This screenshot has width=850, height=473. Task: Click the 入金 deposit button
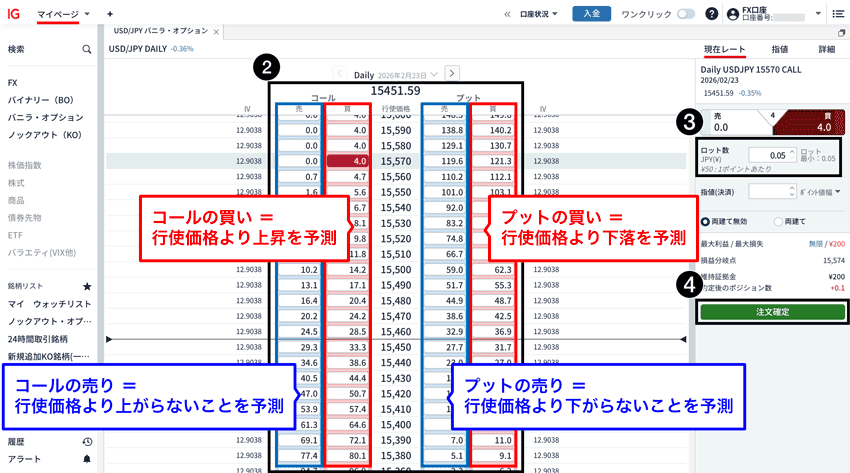pos(591,14)
